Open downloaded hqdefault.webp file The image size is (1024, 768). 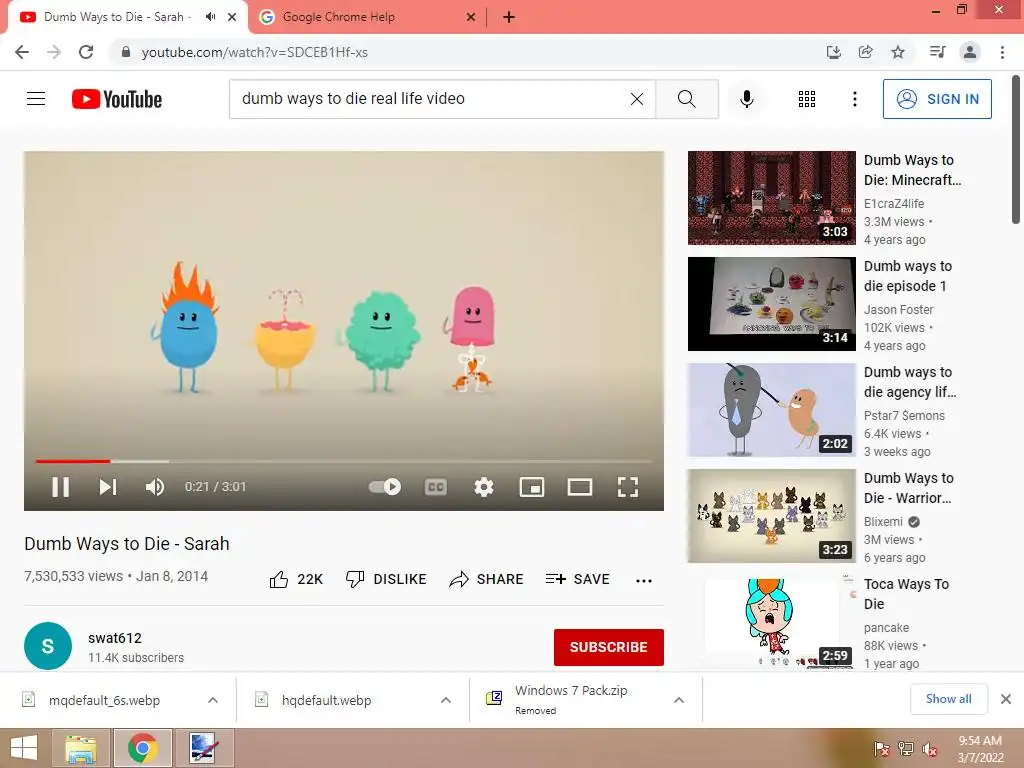(326, 700)
